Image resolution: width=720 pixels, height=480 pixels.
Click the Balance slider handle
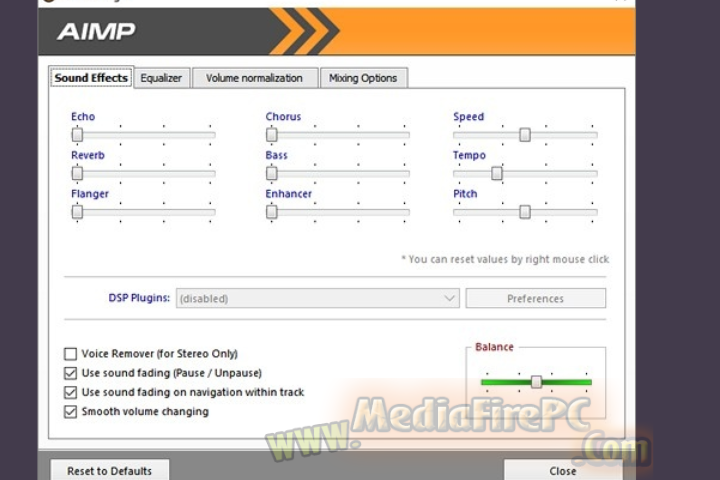(x=536, y=382)
